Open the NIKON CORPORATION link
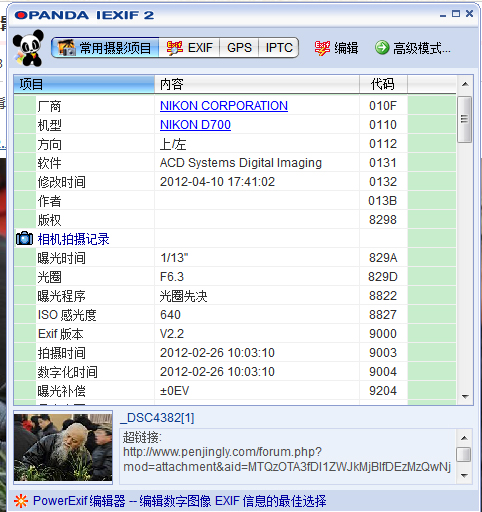The height and width of the screenshot is (512, 482). [224, 106]
